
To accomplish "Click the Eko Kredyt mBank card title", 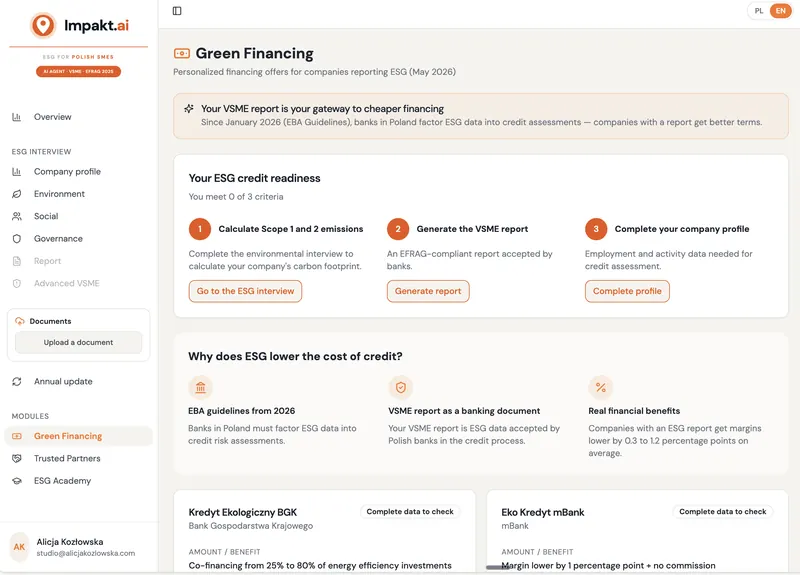I will click(x=543, y=512).
